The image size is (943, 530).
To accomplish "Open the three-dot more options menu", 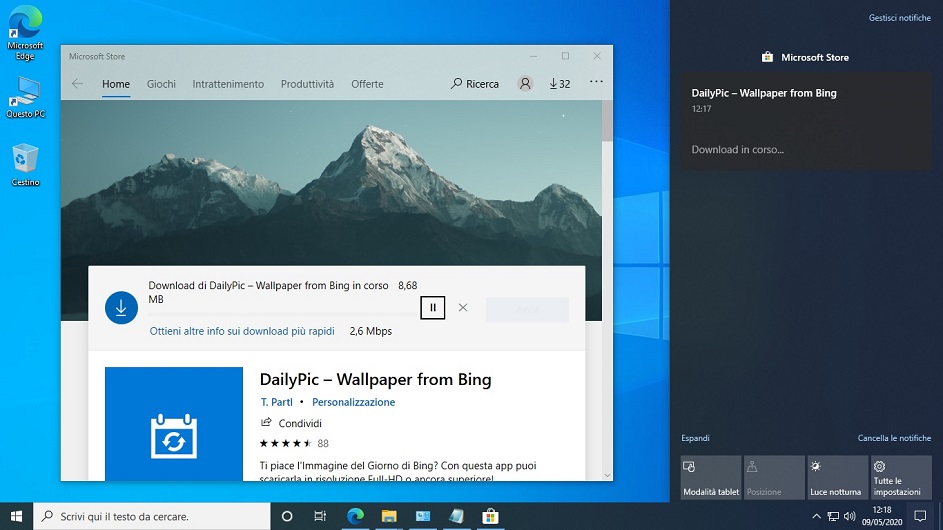I will click(x=596, y=82).
